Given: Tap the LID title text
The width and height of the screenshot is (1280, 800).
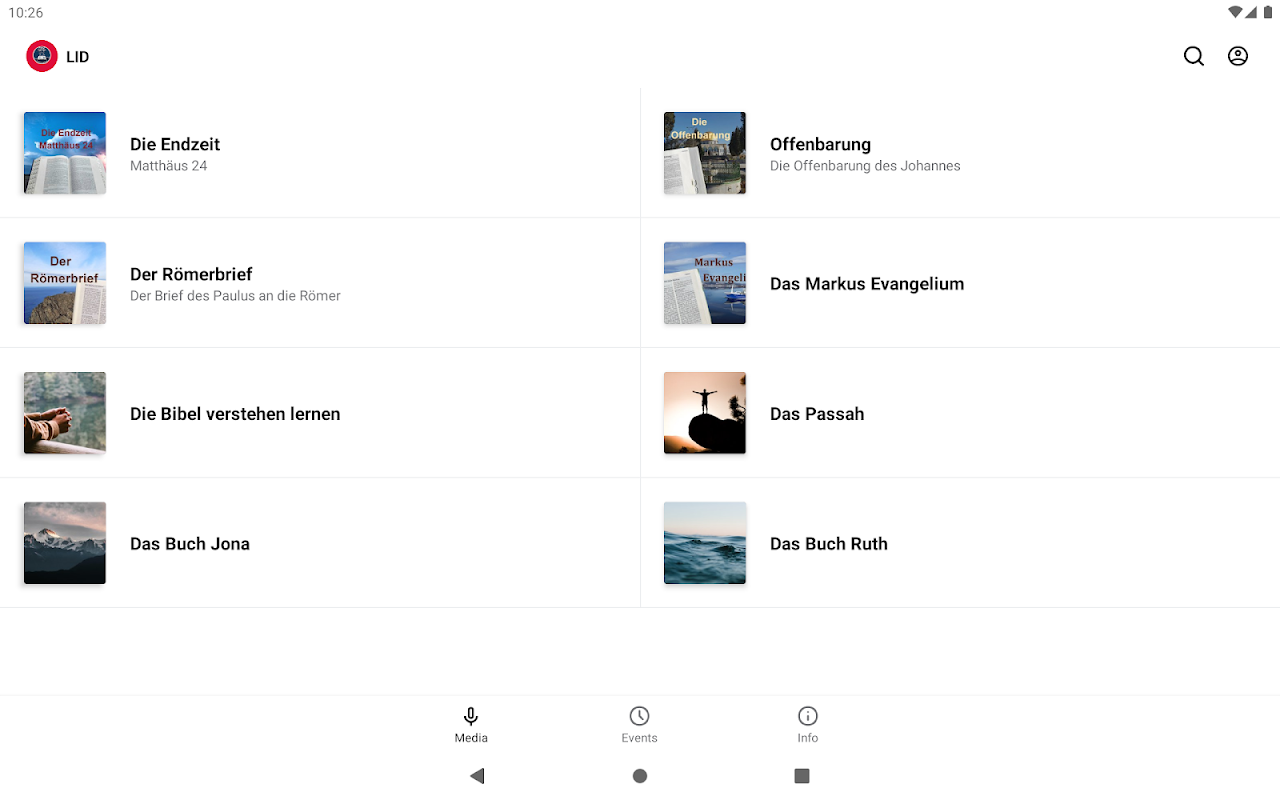Looking at the screenshot, I should coord(78,57).
